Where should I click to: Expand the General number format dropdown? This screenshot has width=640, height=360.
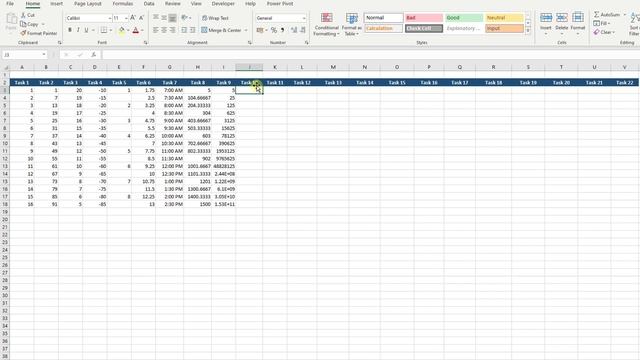(x=304, y=18)
